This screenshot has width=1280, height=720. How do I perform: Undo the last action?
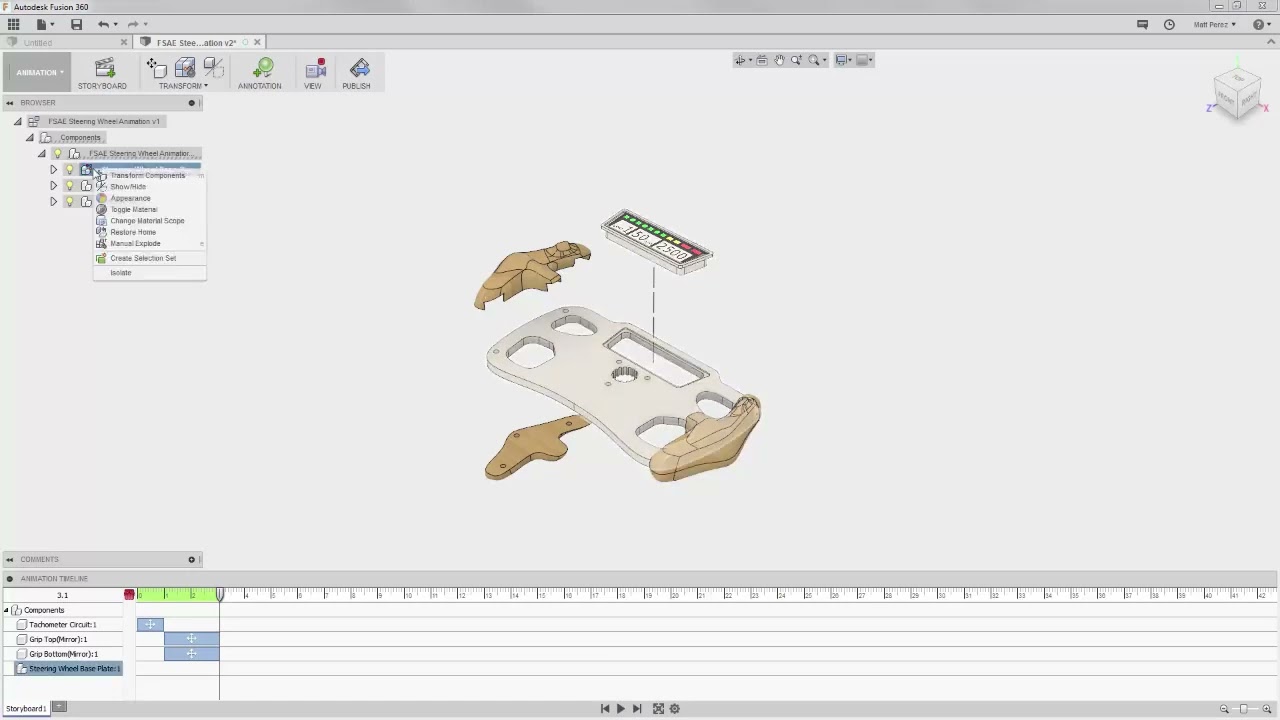pos(103,24)
